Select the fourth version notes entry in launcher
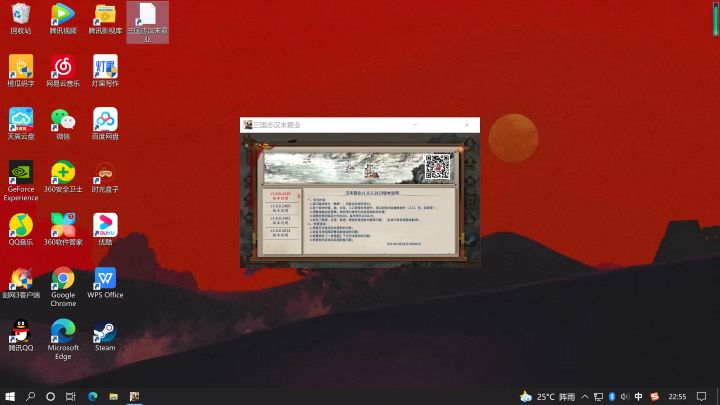The height and width of the screenshot is (405, 720). (x=281, y=233)
